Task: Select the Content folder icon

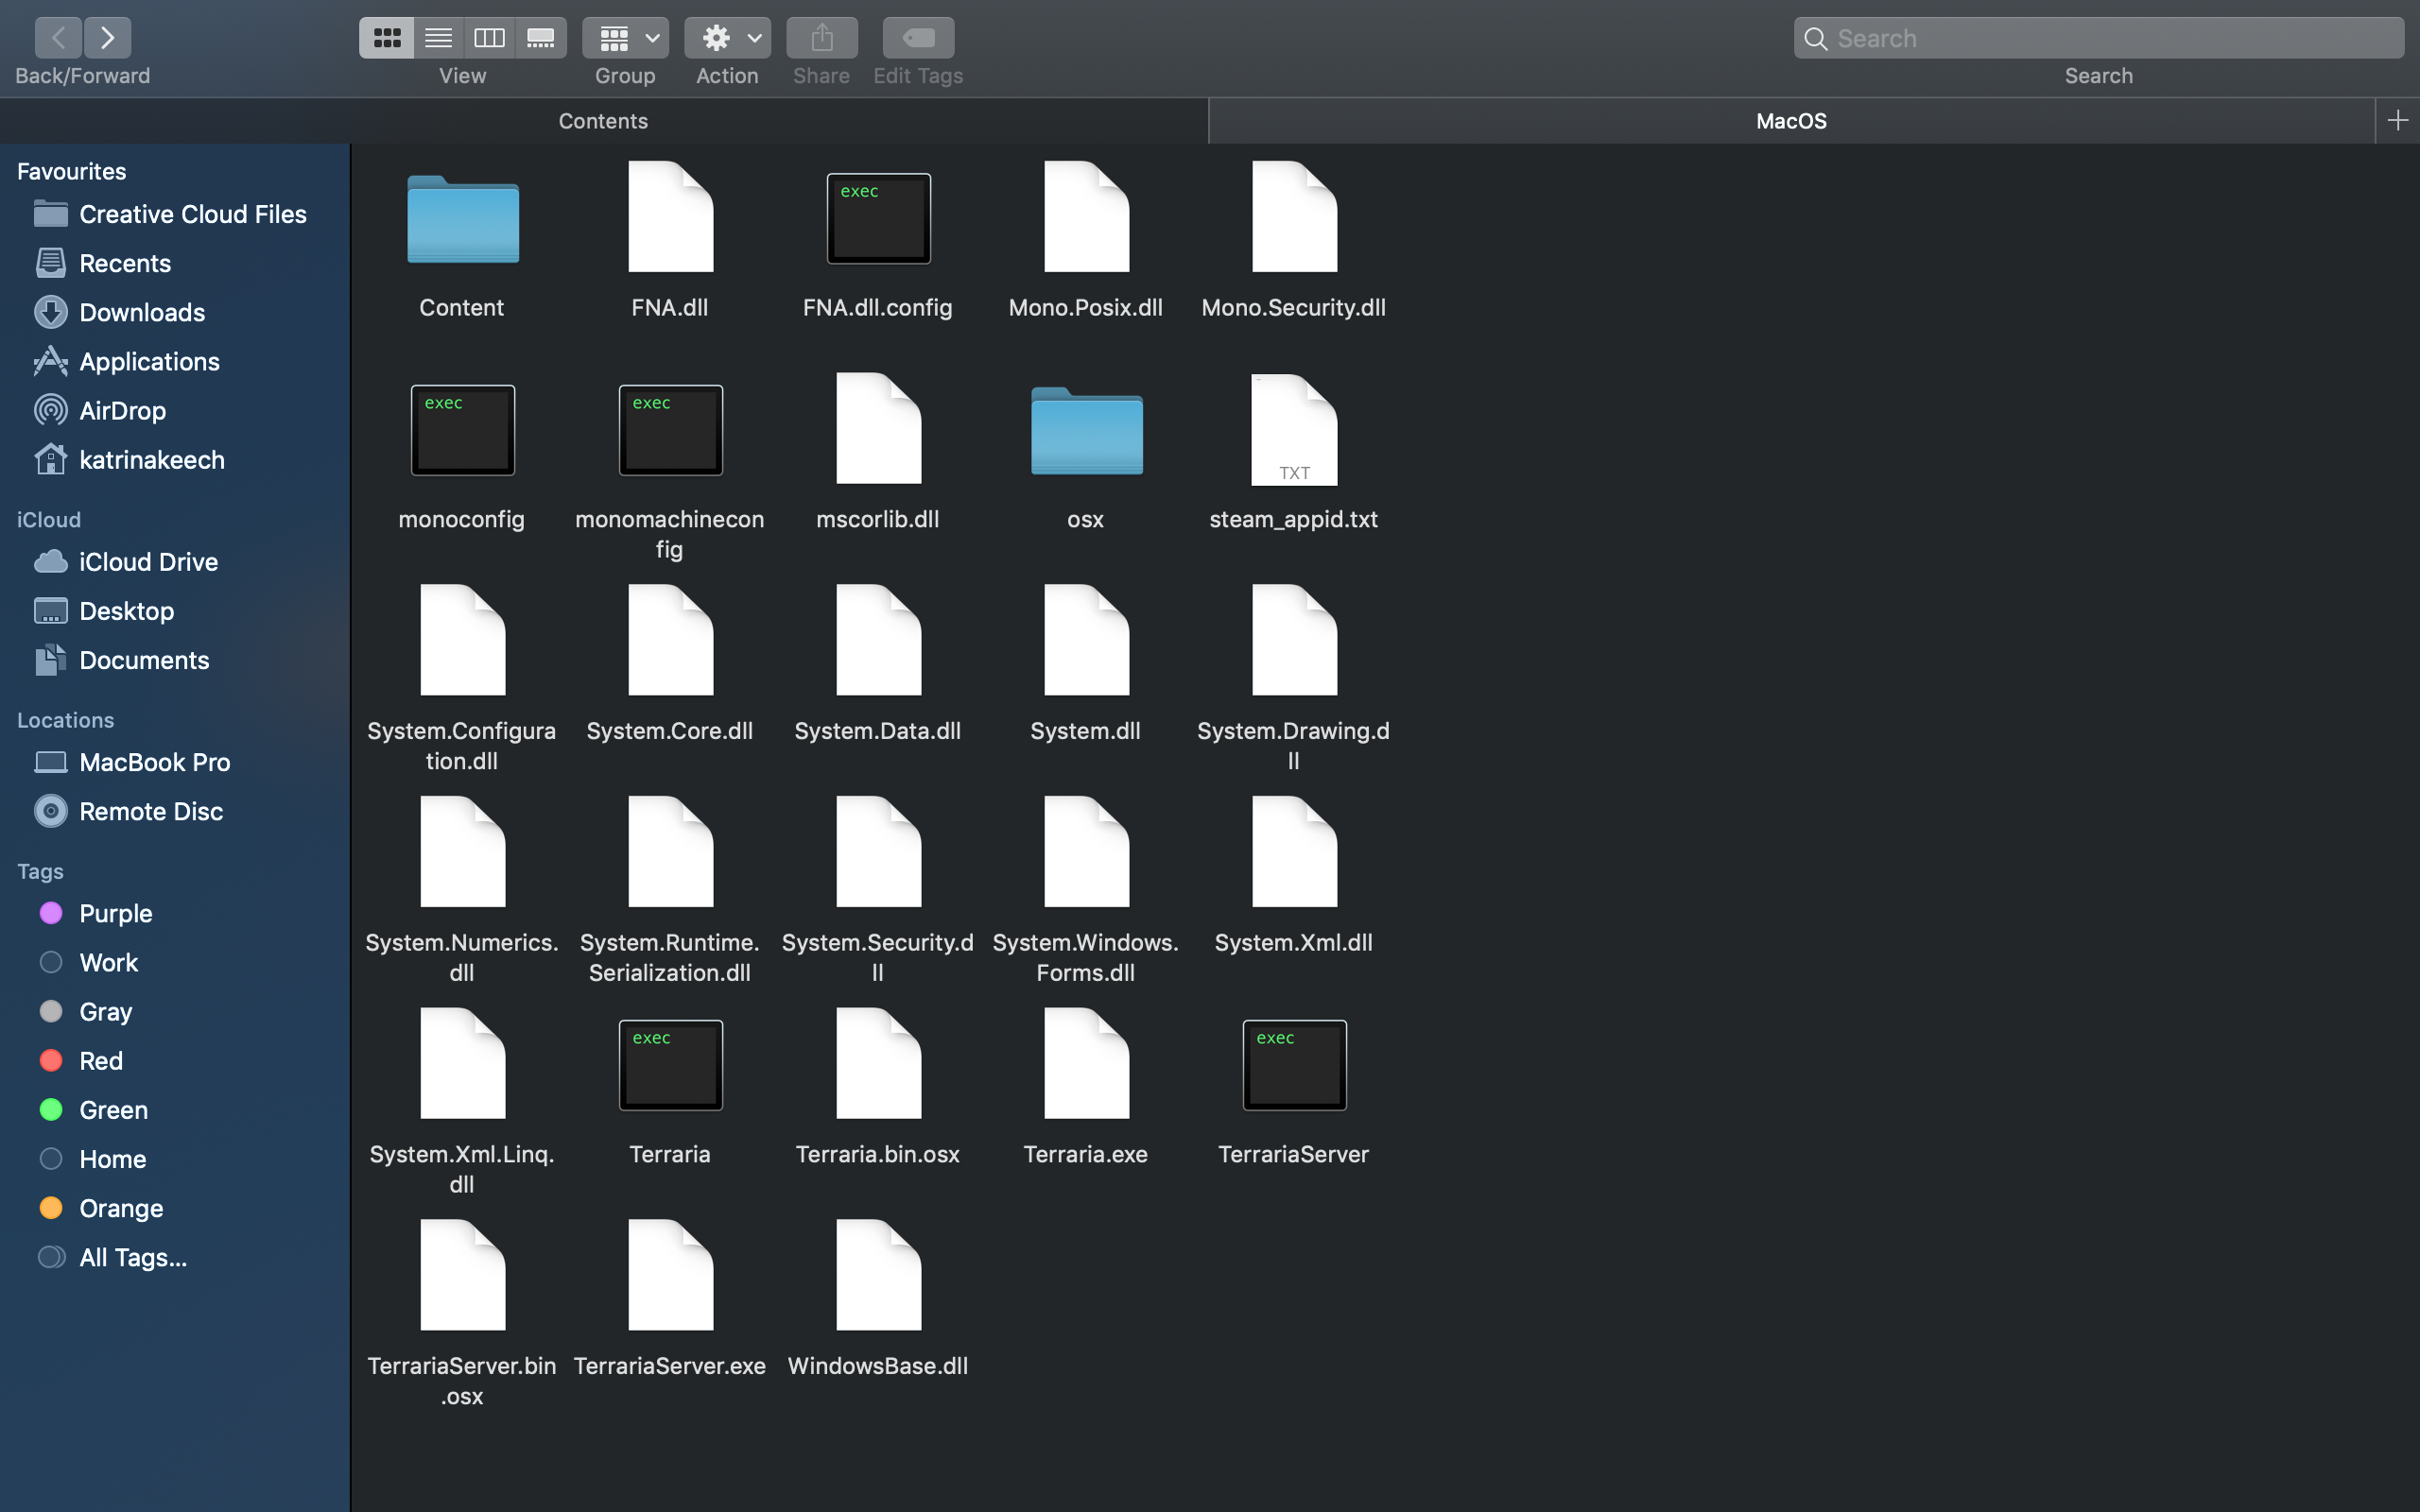Action: pyautogui.click(x=463, y=218)
